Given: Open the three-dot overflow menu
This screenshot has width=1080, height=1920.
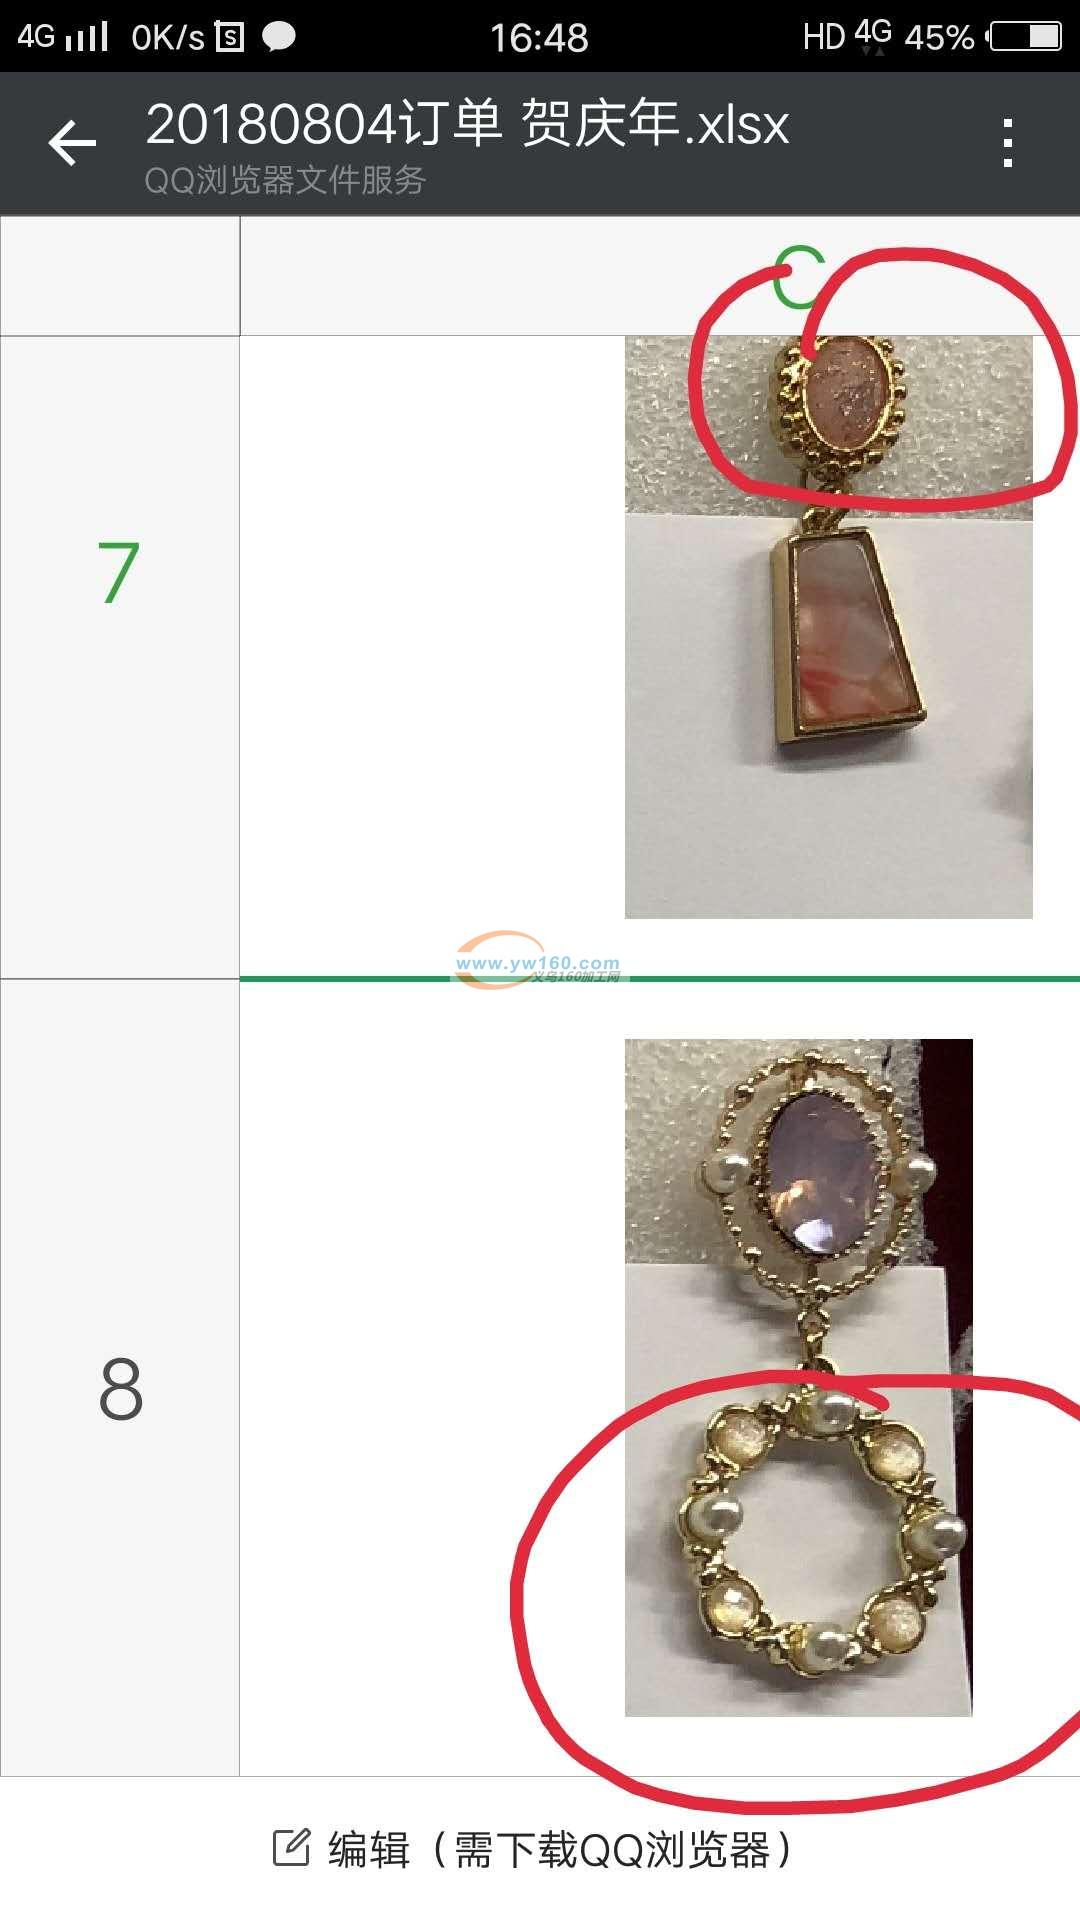Looking at the screenshot, I should point(1008,143).
